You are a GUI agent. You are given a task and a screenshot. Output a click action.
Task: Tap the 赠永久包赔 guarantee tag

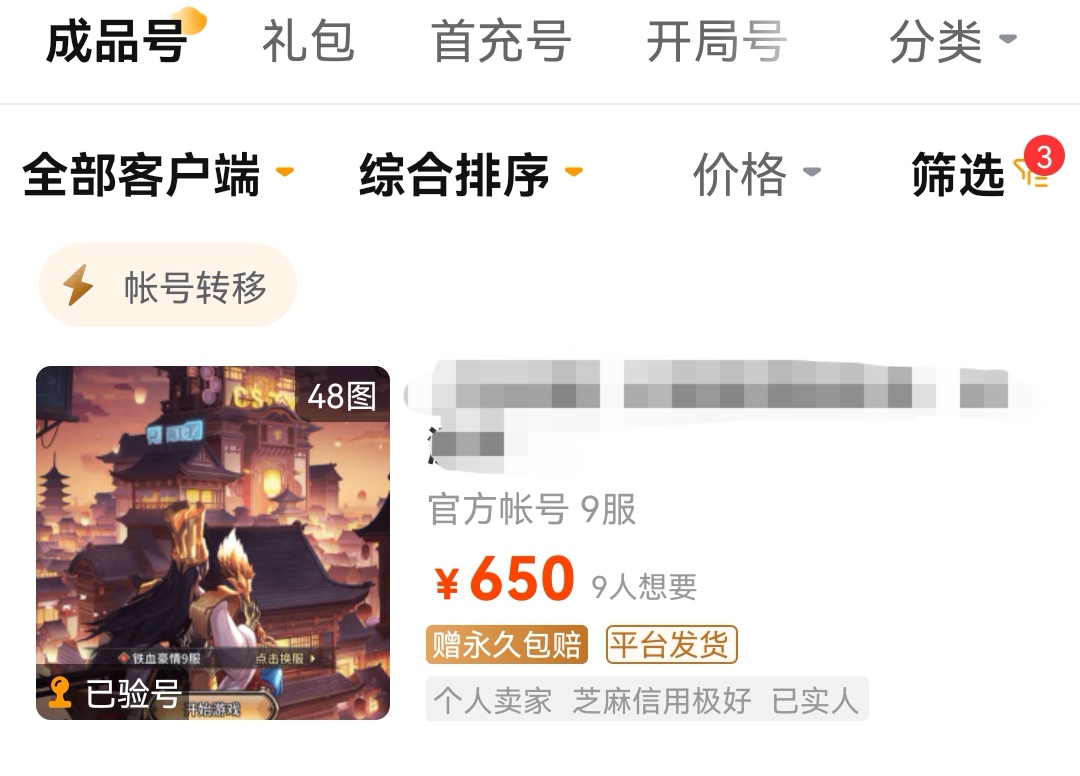point(507,644)
